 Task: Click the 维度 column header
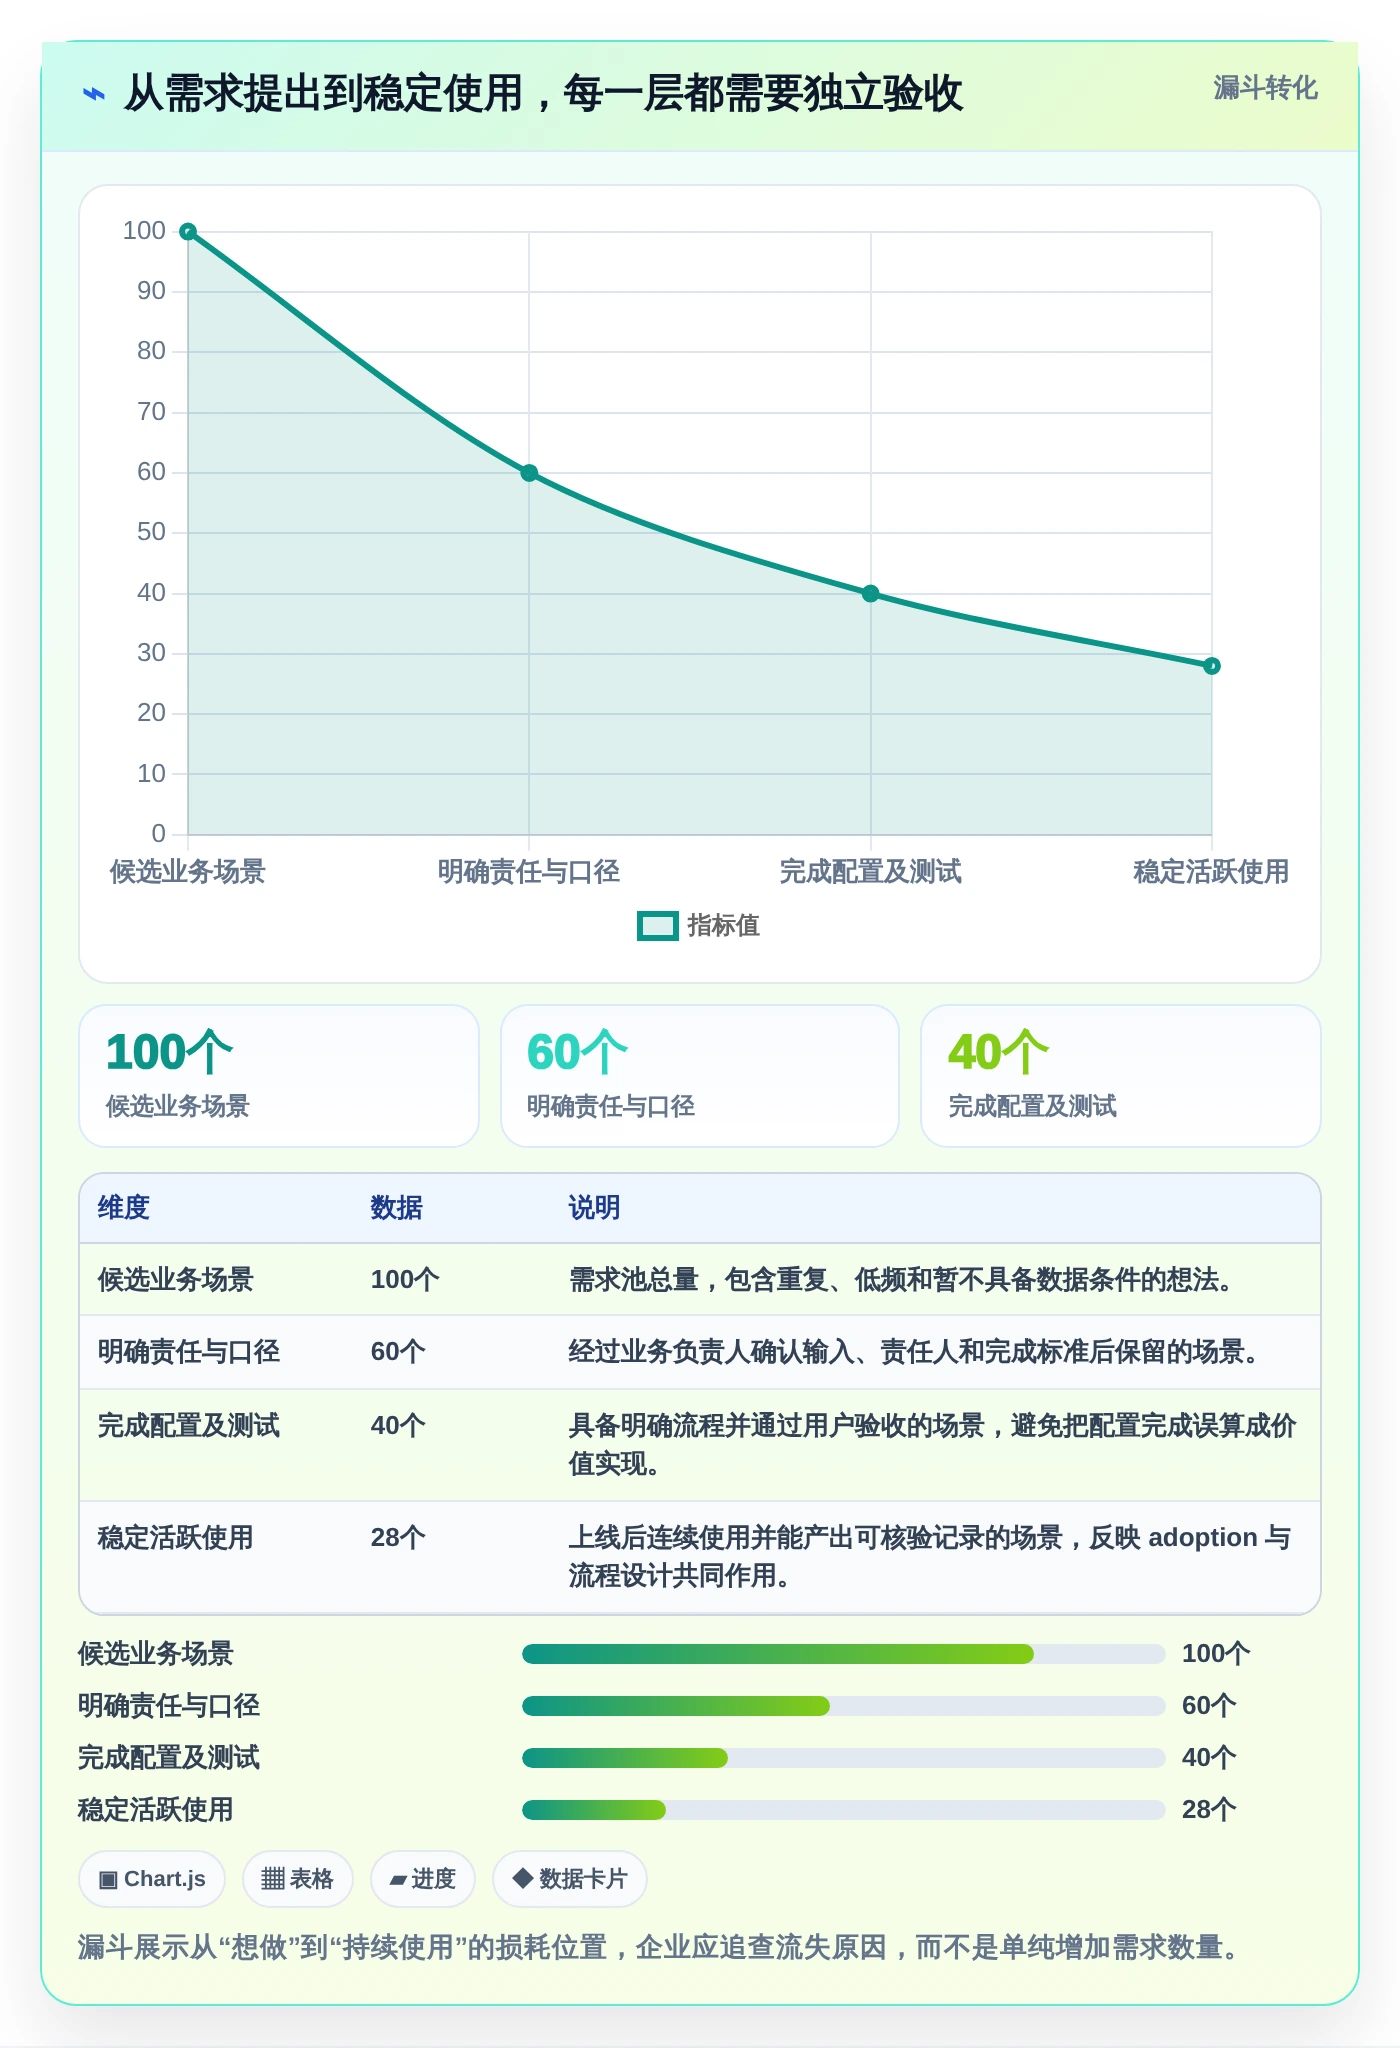click(x=124, y=1208)
